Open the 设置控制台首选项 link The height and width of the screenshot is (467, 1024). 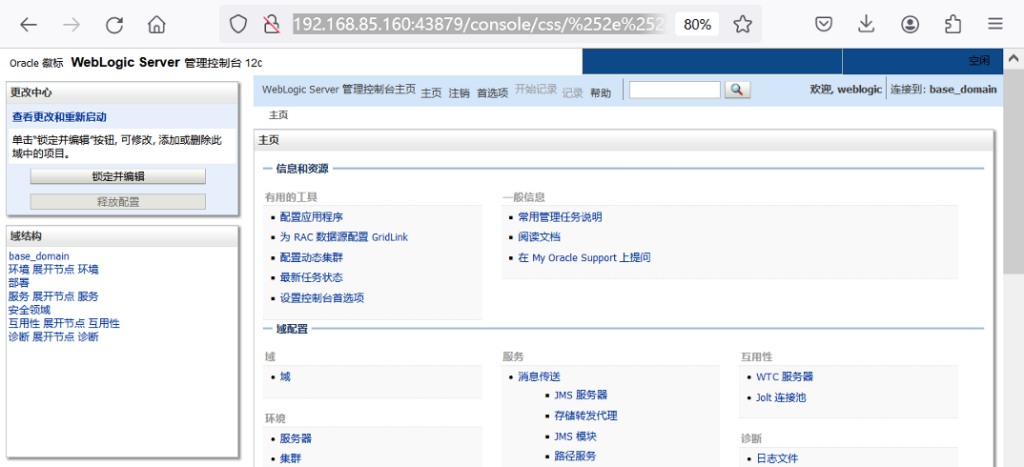tap(322, 298)
